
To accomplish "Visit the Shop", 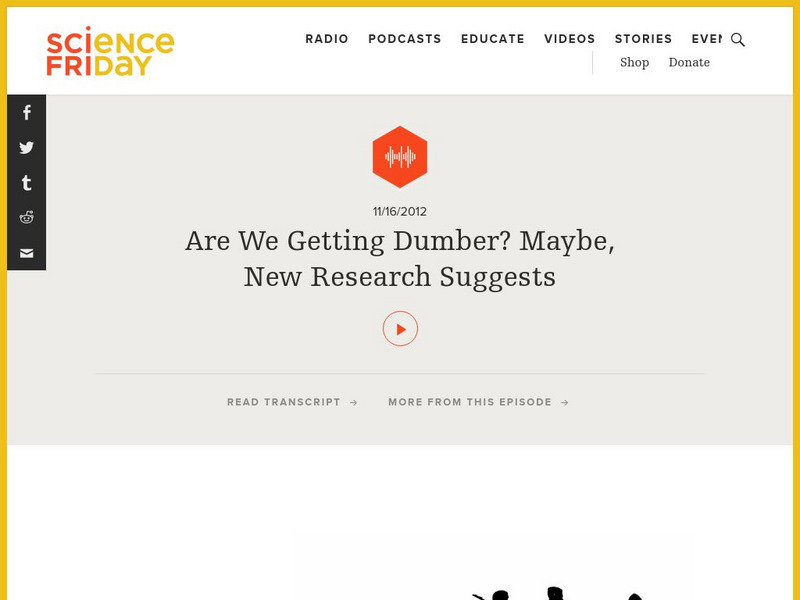I will point(634,62).
